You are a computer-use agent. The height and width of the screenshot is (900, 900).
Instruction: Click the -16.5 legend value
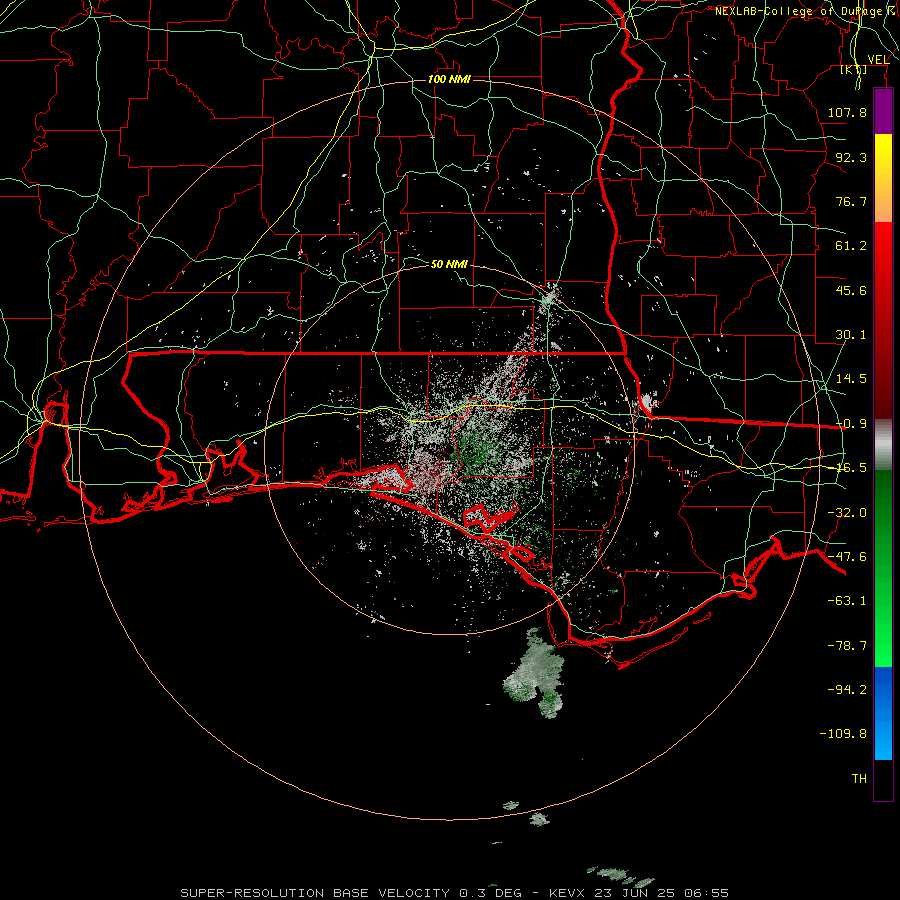click(x=851, y=468)
